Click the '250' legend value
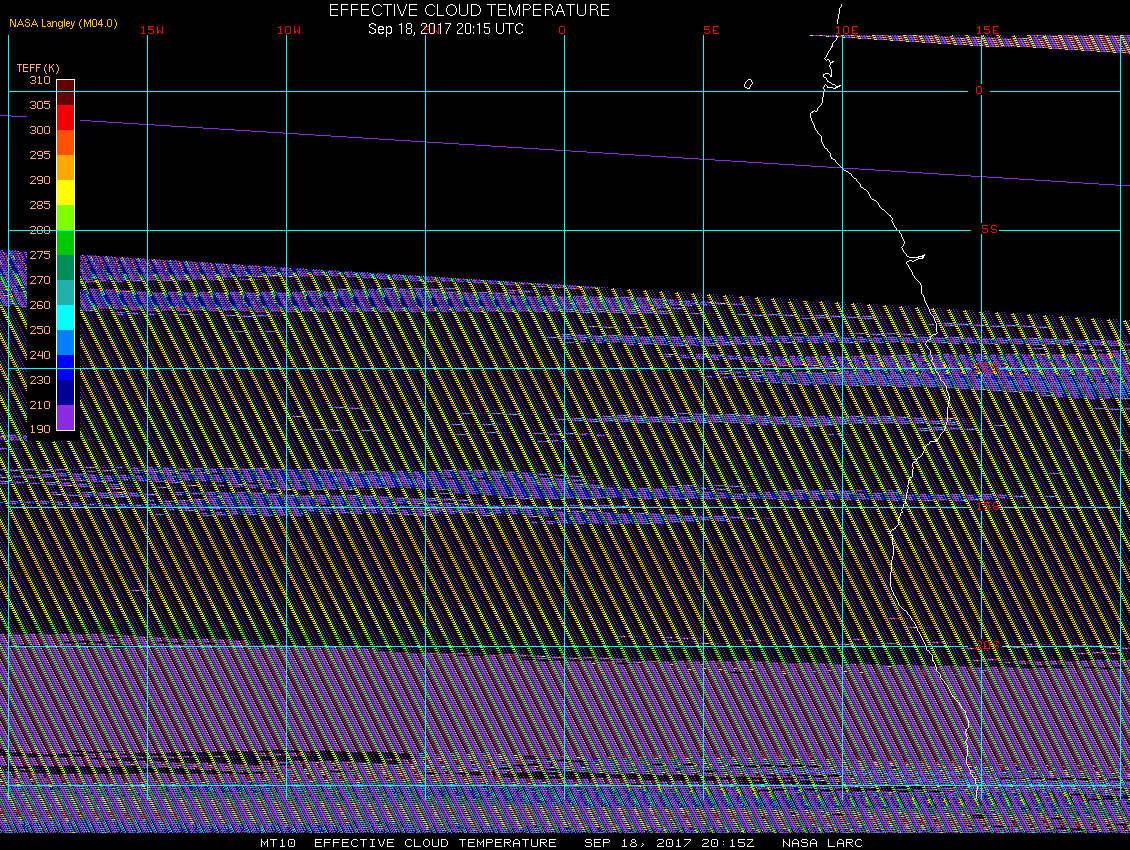This screenshot has width=1130, height=850. 40,330
